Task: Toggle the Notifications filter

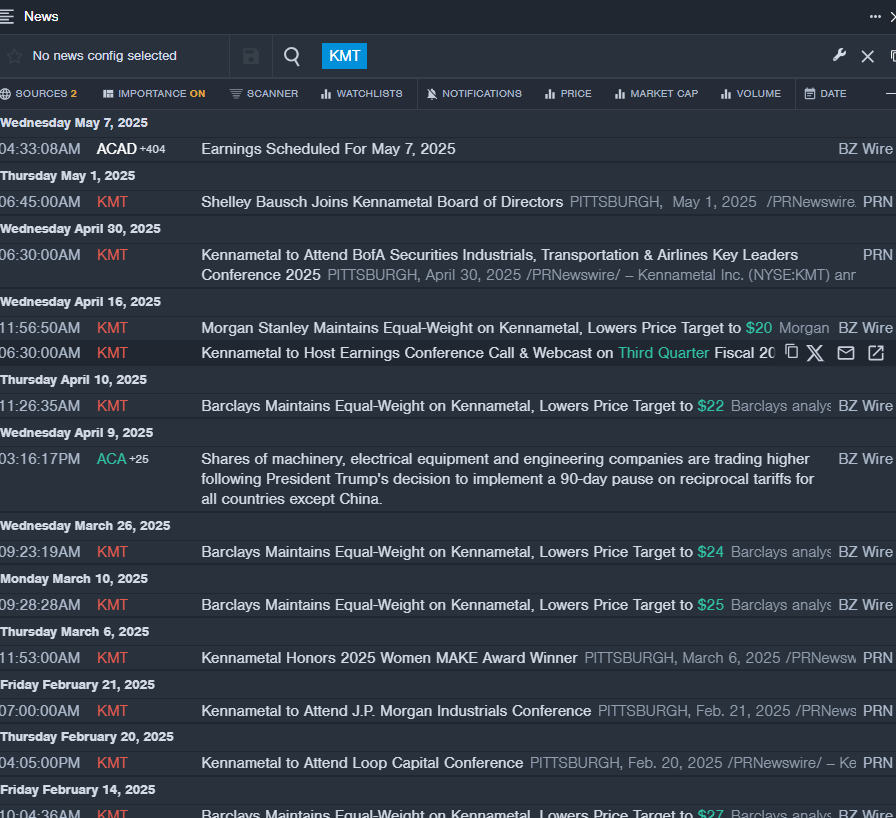Action: [x=474, y=94]
